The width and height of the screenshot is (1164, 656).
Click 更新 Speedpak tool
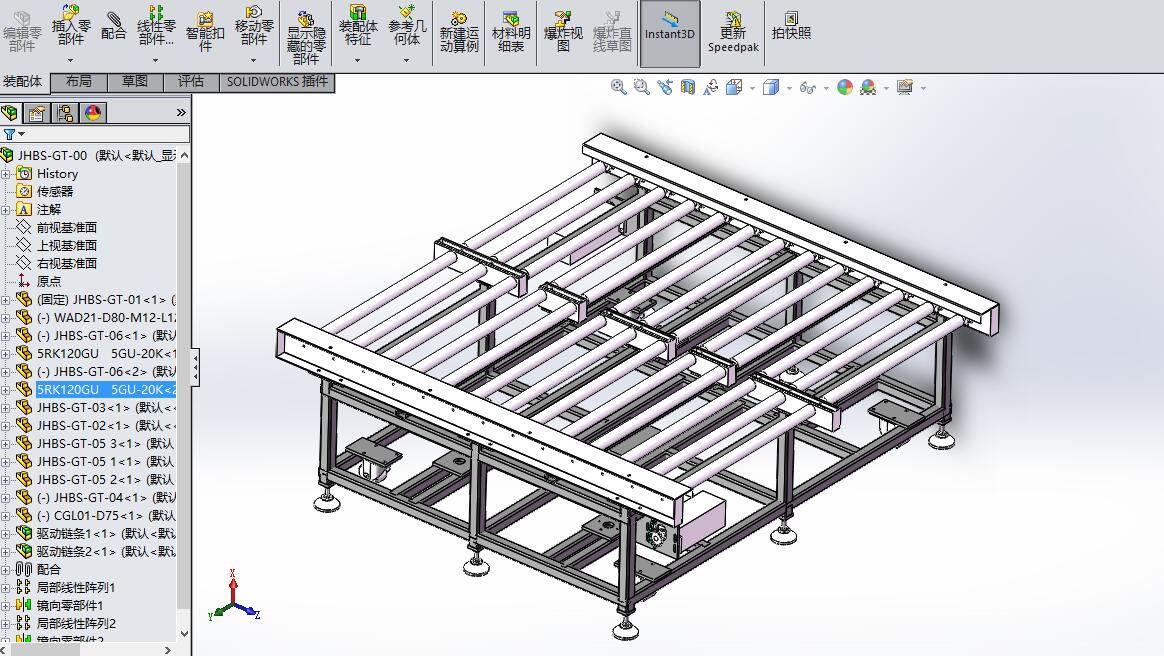[733, 32]
